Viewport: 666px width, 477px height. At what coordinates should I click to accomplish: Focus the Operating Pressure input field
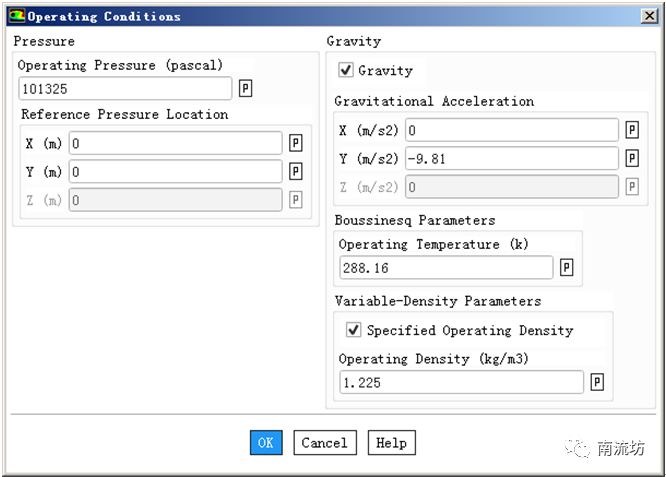click(x=125, y=89)
